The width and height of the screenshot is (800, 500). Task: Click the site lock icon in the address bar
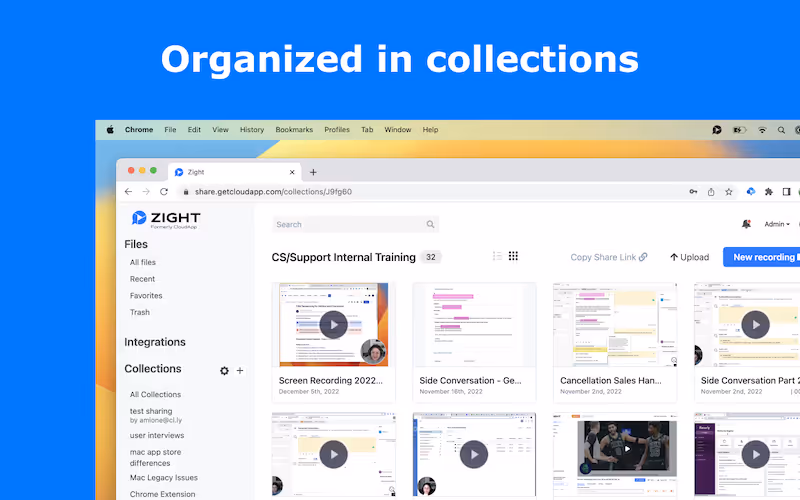click(x=186, y=192)
